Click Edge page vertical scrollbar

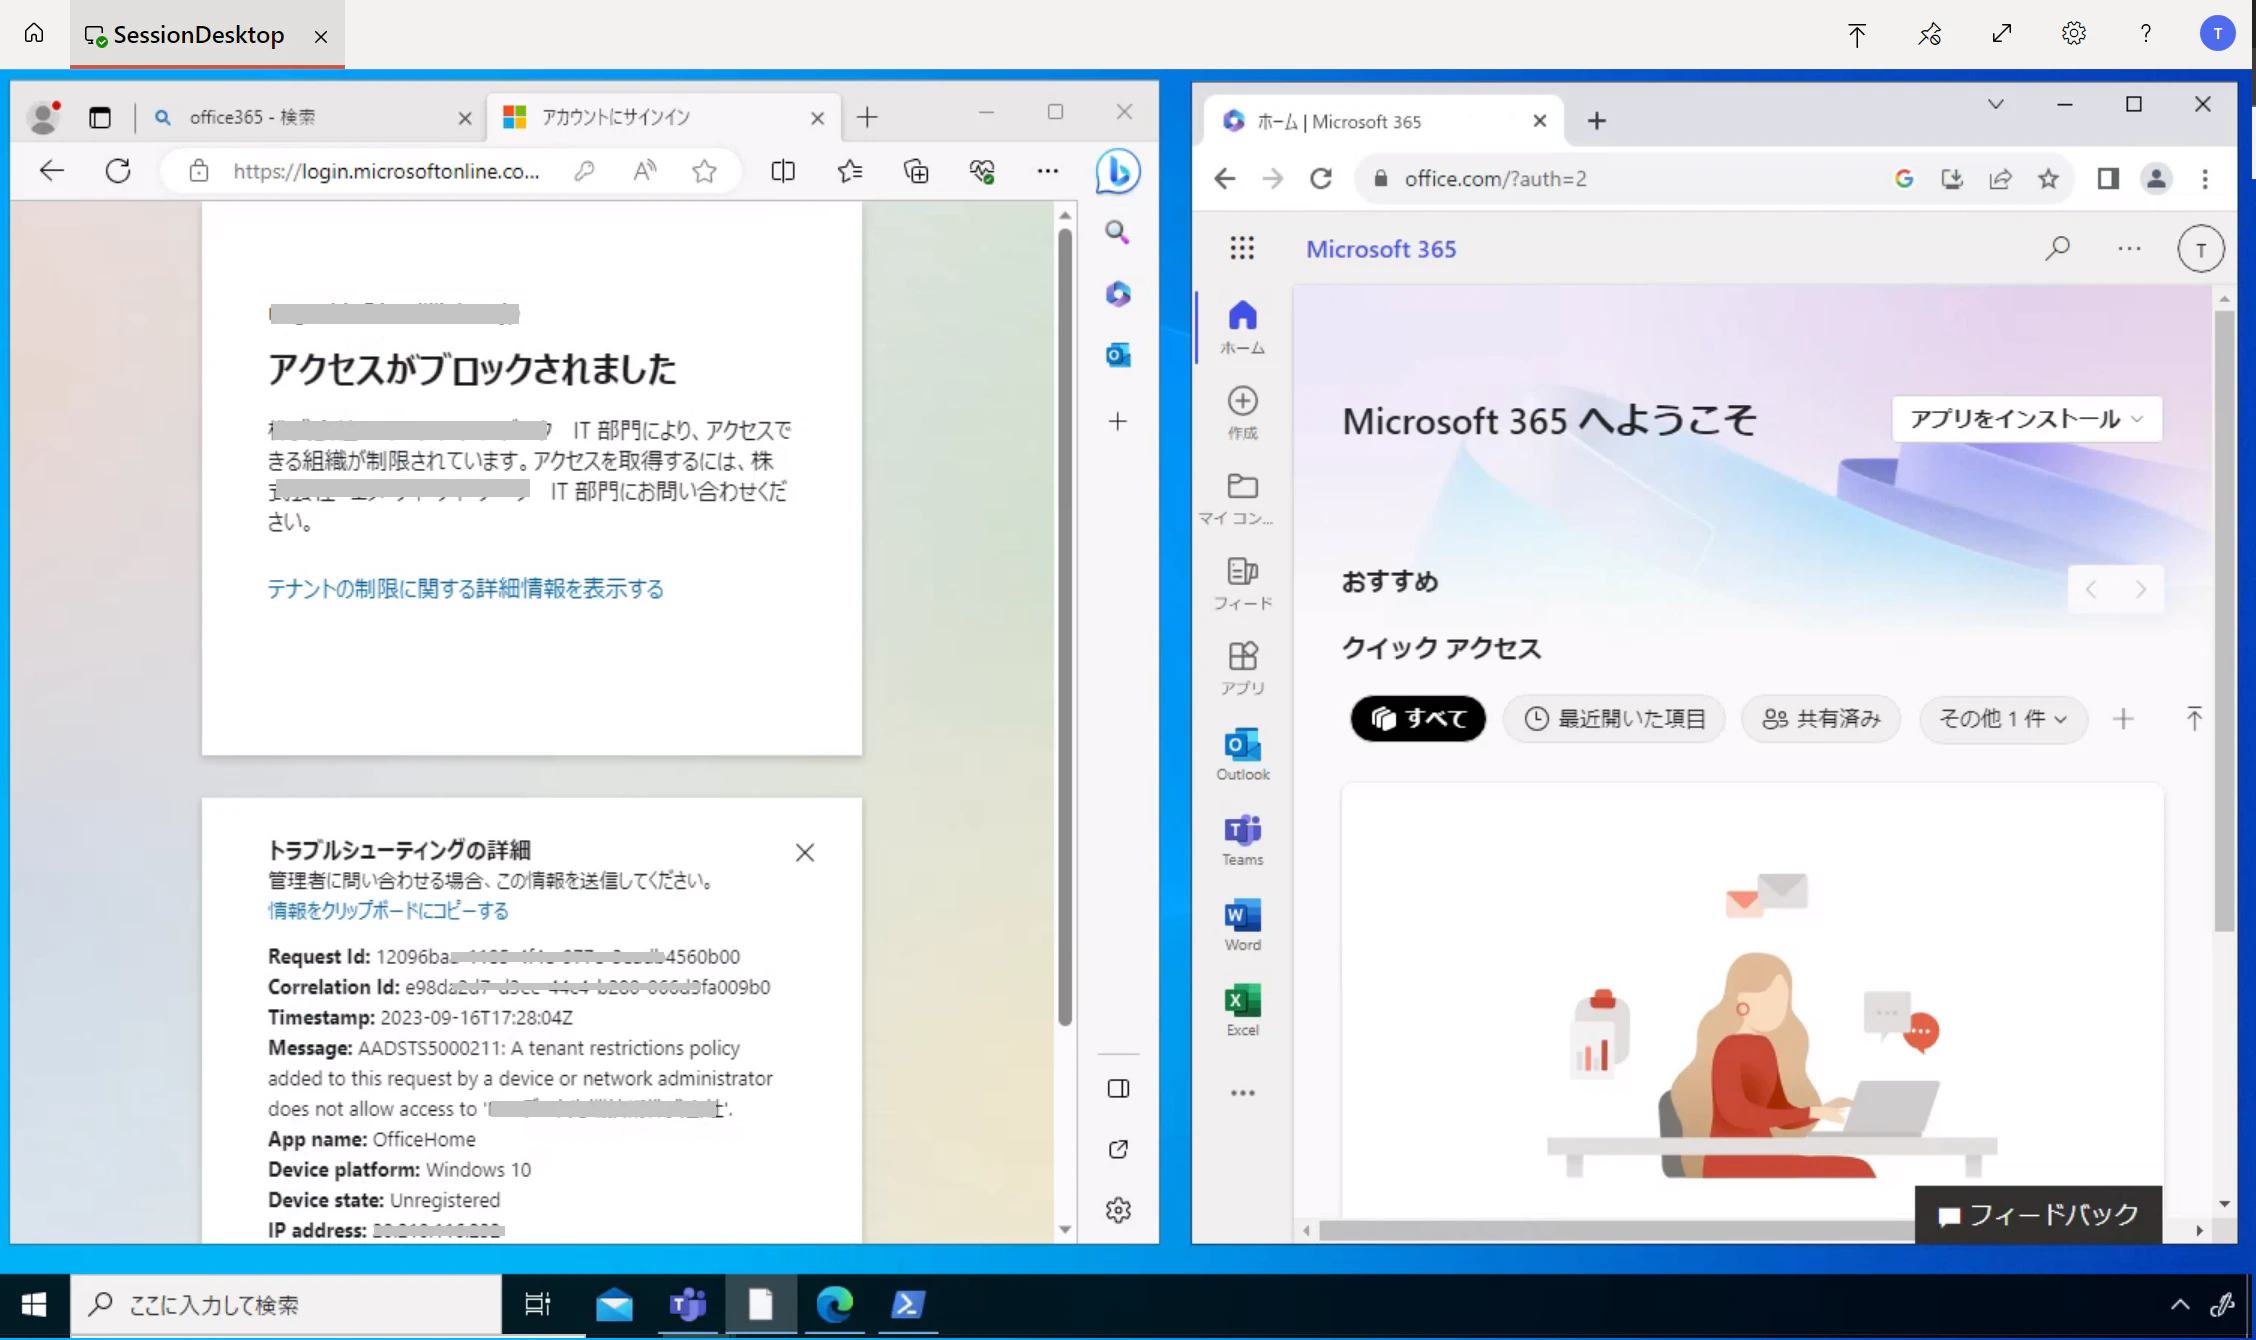click(1065, 626)
